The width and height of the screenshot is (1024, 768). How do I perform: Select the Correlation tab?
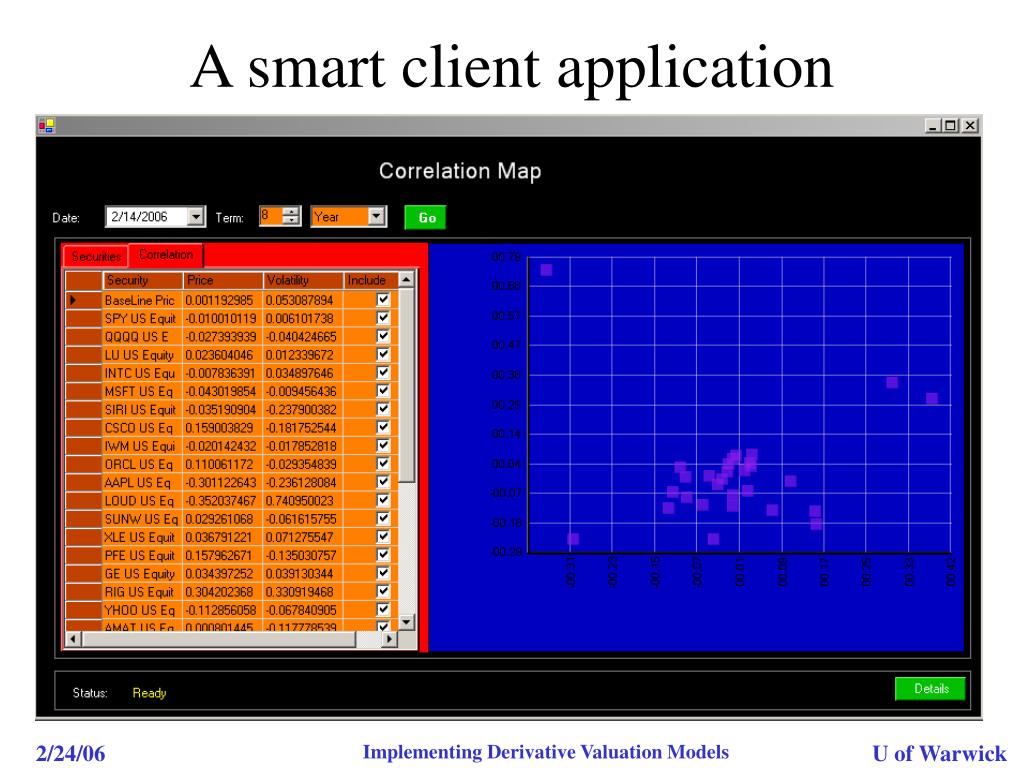[166, 255]
